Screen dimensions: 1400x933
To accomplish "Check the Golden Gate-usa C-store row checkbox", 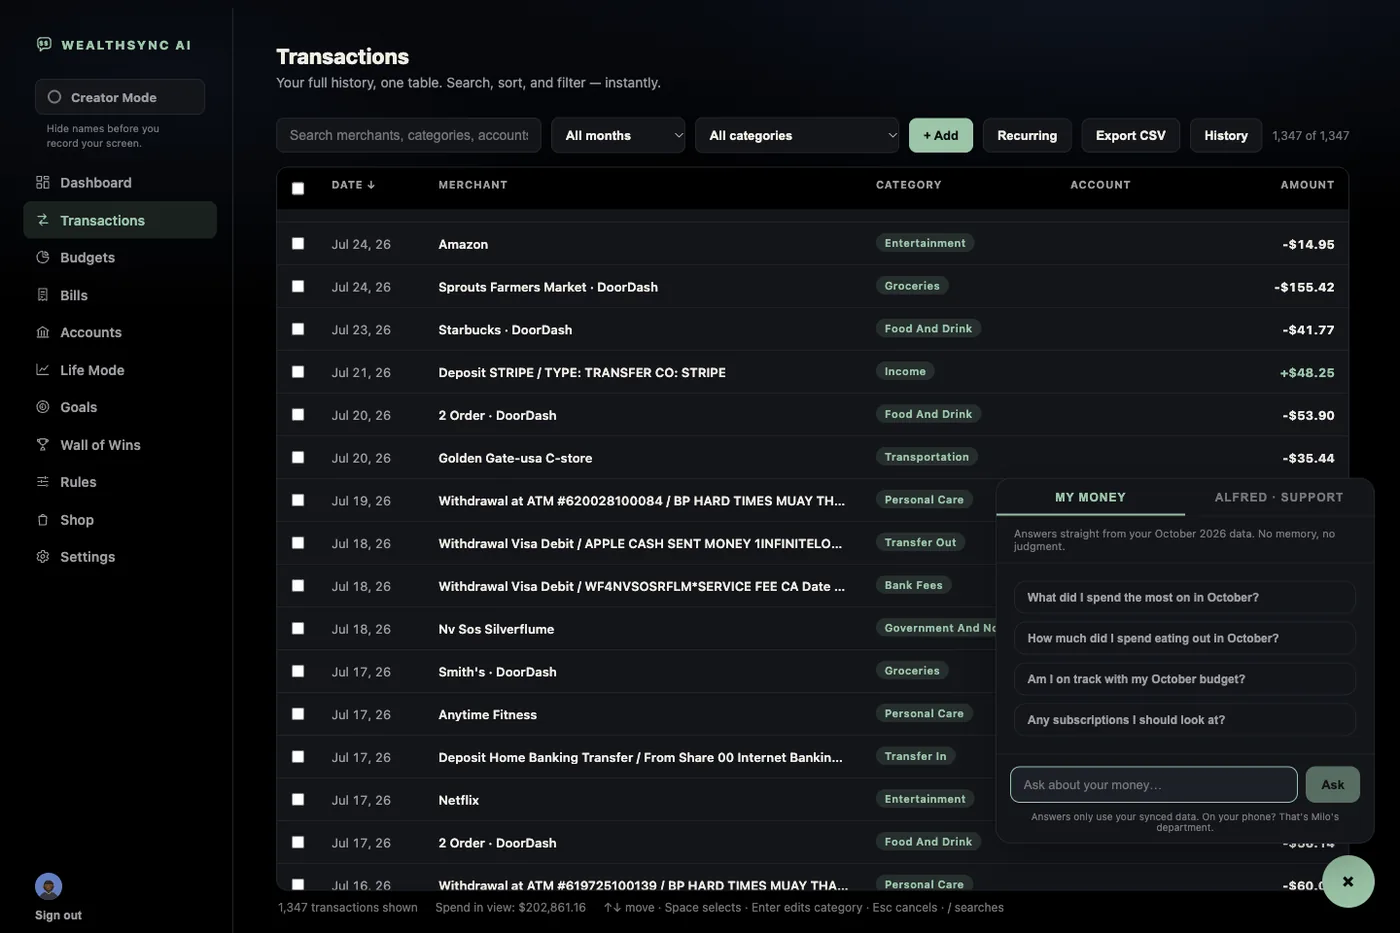I will 298,457.
